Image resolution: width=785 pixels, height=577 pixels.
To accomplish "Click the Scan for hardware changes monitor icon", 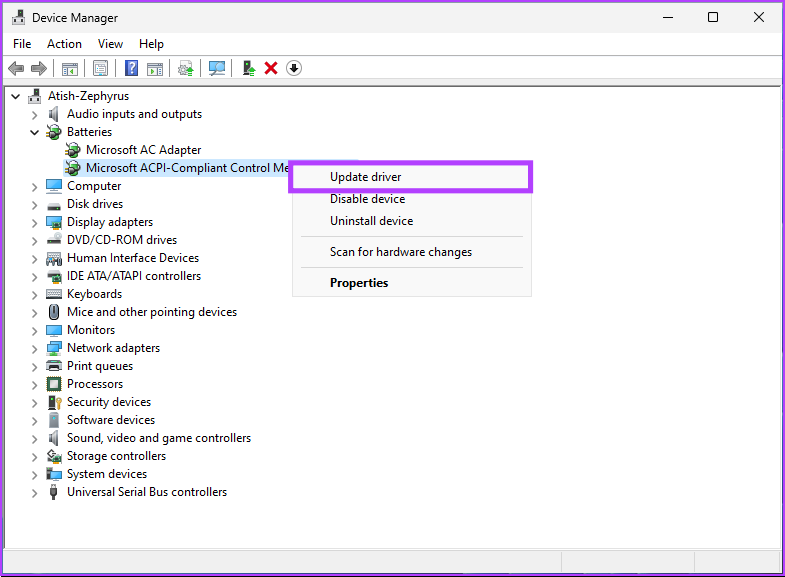I will pos(216,68).
